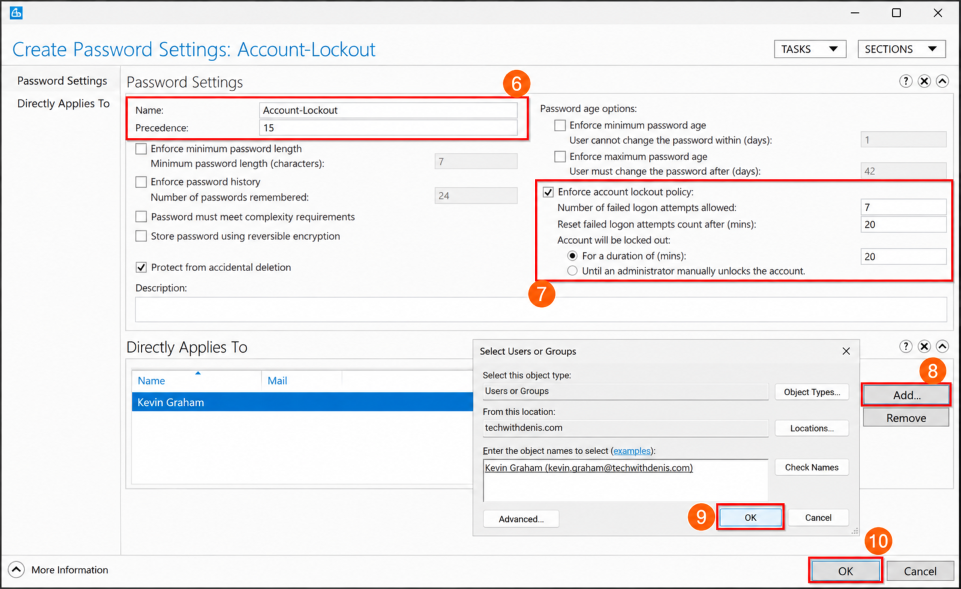Click the Name field with Account-Lockout
961x589 pixels.
[388, 110]
